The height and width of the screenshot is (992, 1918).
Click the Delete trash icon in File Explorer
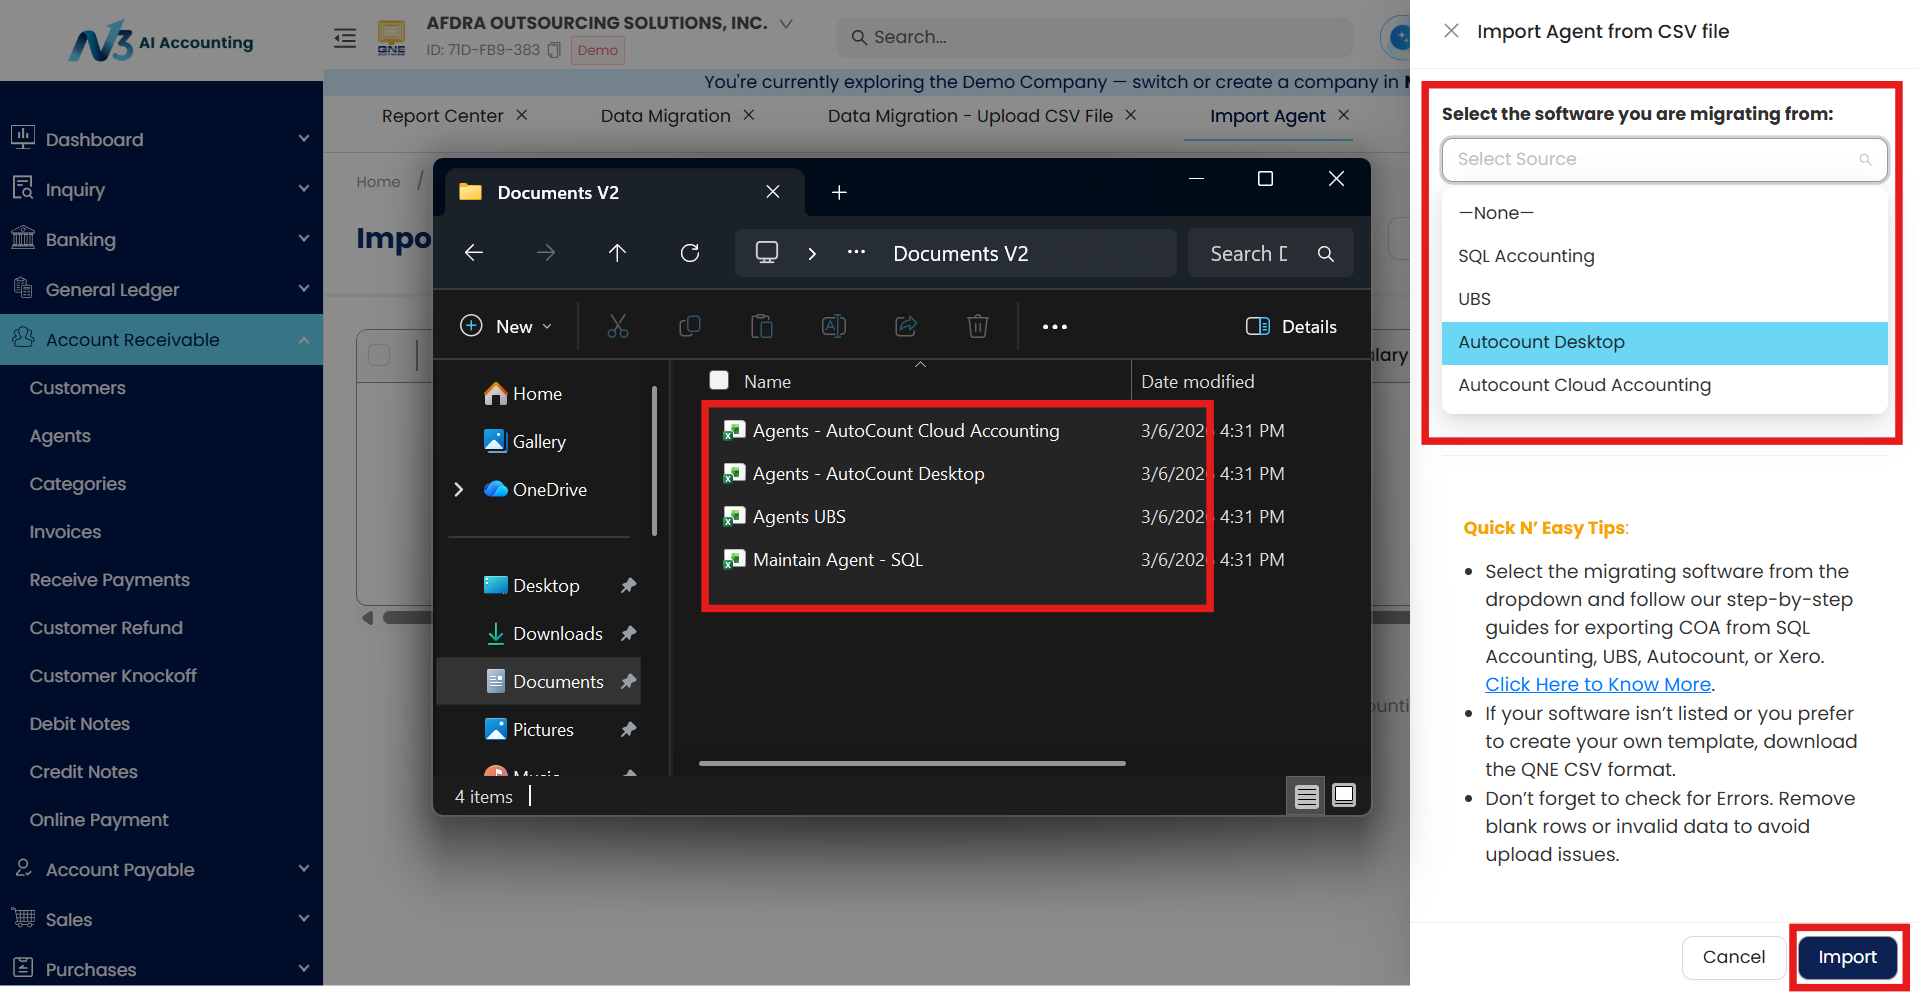point(978,326)
